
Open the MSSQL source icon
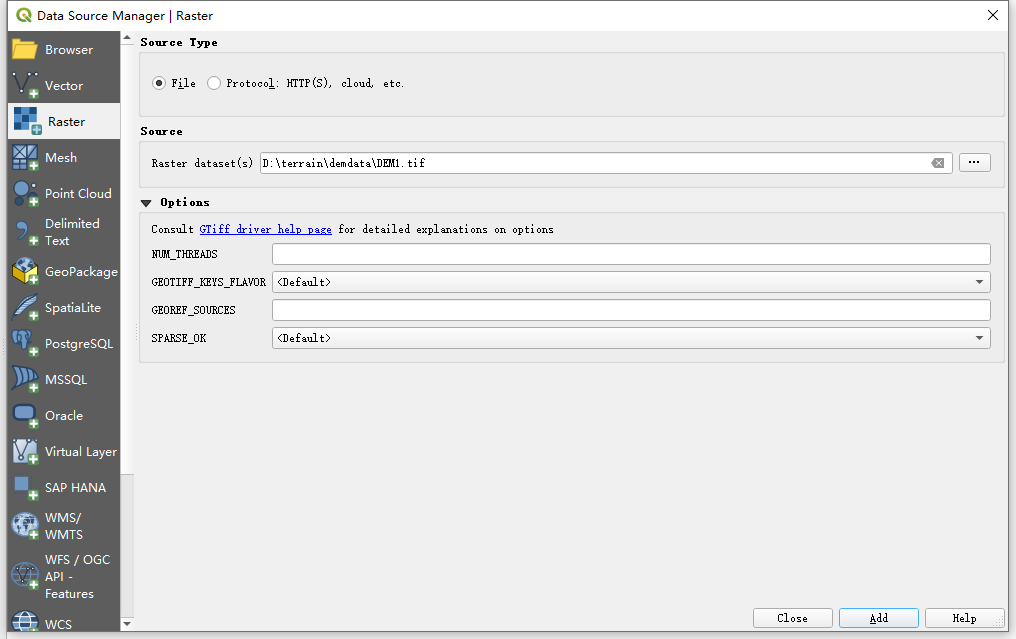pos(25,380)
